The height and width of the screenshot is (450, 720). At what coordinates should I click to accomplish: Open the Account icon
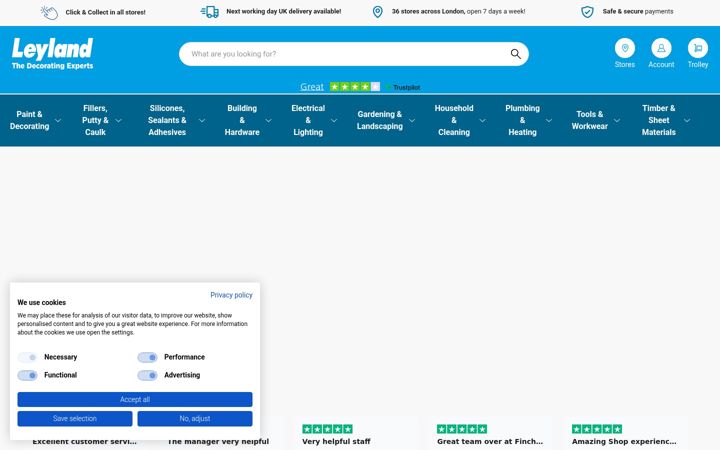[661, 48]
